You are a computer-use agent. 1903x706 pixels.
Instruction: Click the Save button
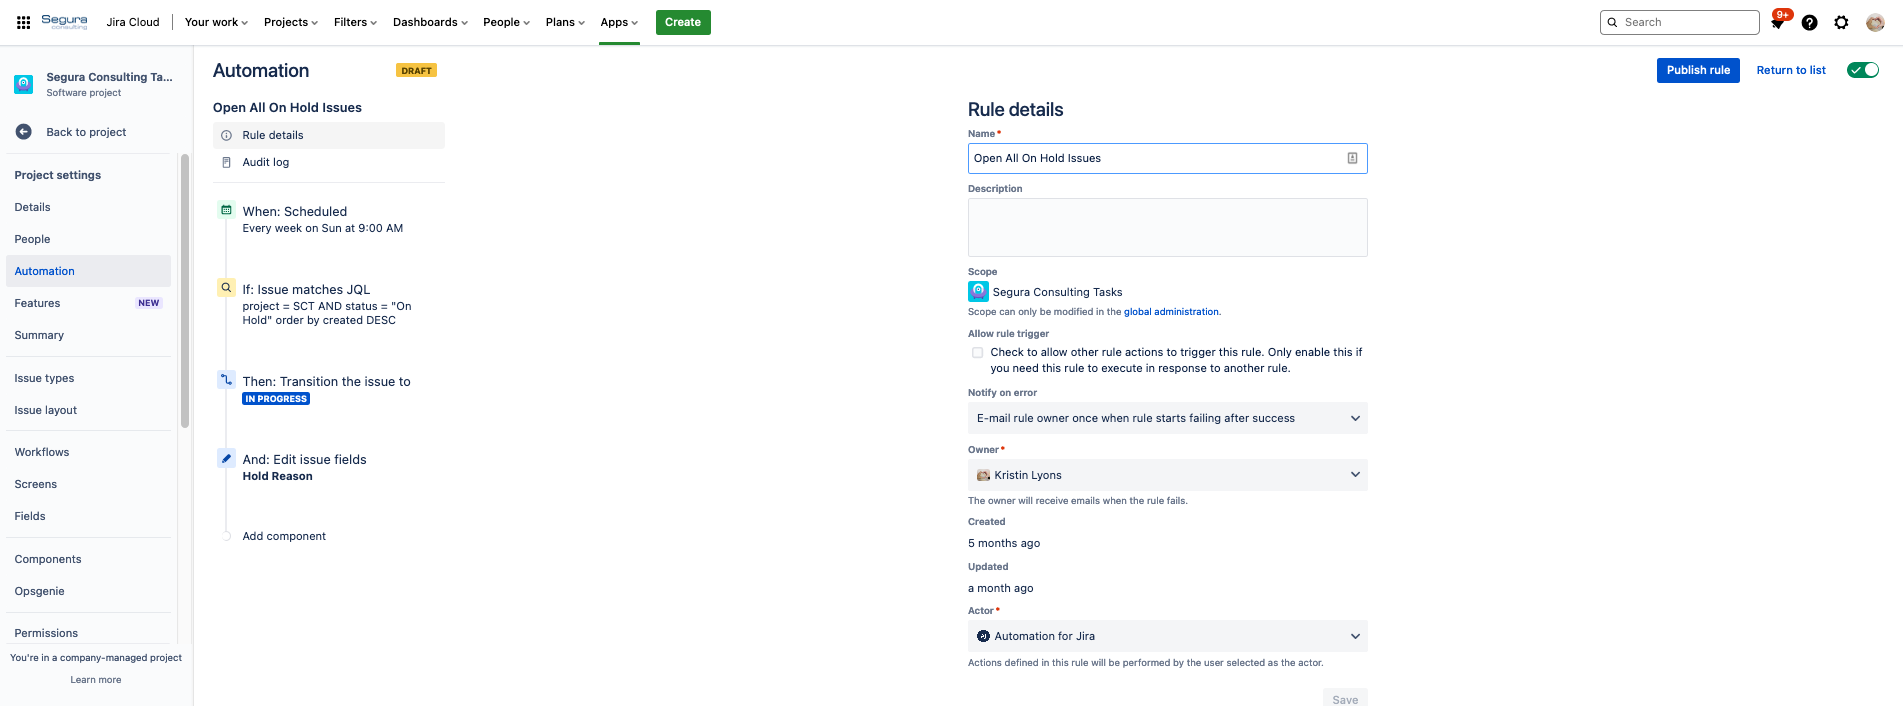[1345, 699]
